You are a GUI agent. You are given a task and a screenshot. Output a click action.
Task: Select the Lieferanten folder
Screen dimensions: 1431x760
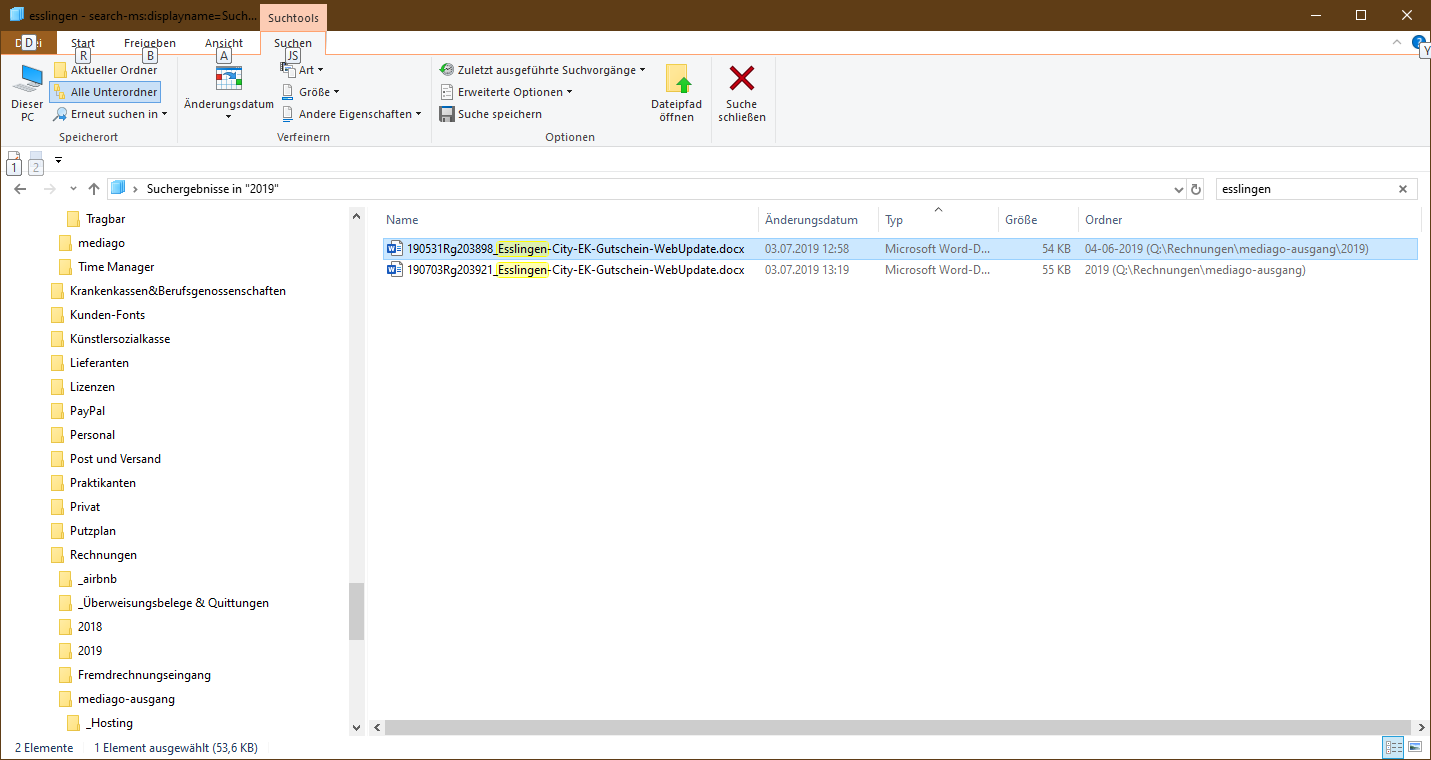[x=99, y=363]
